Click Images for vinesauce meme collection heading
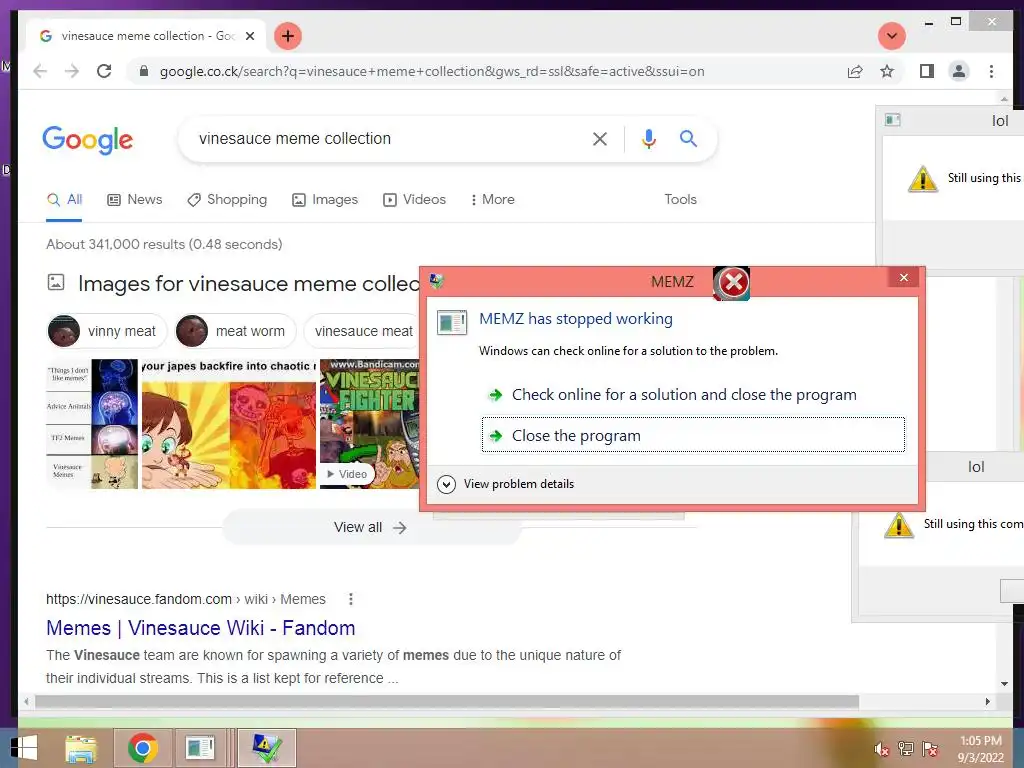The width and height of the screenshot is (1024, 768). (249, 284)
